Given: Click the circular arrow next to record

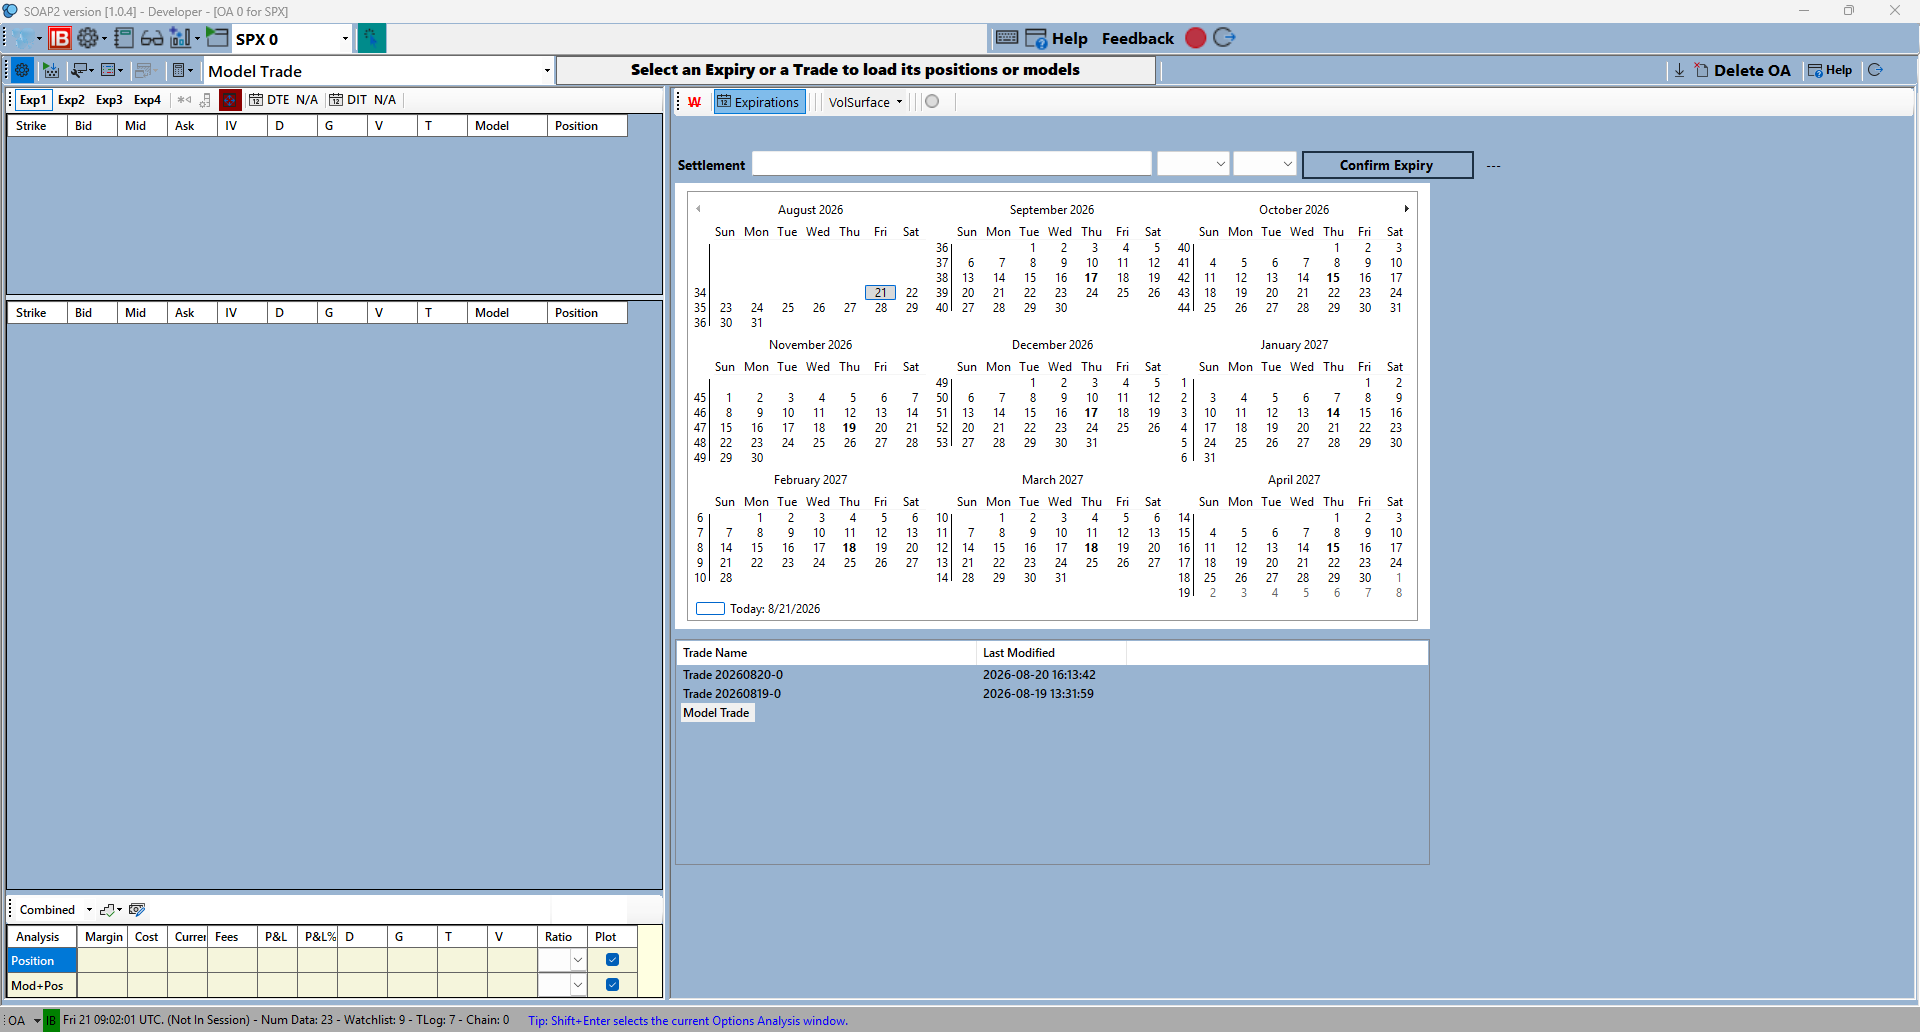Looking at the screenshot, I should pos(1224,38).
